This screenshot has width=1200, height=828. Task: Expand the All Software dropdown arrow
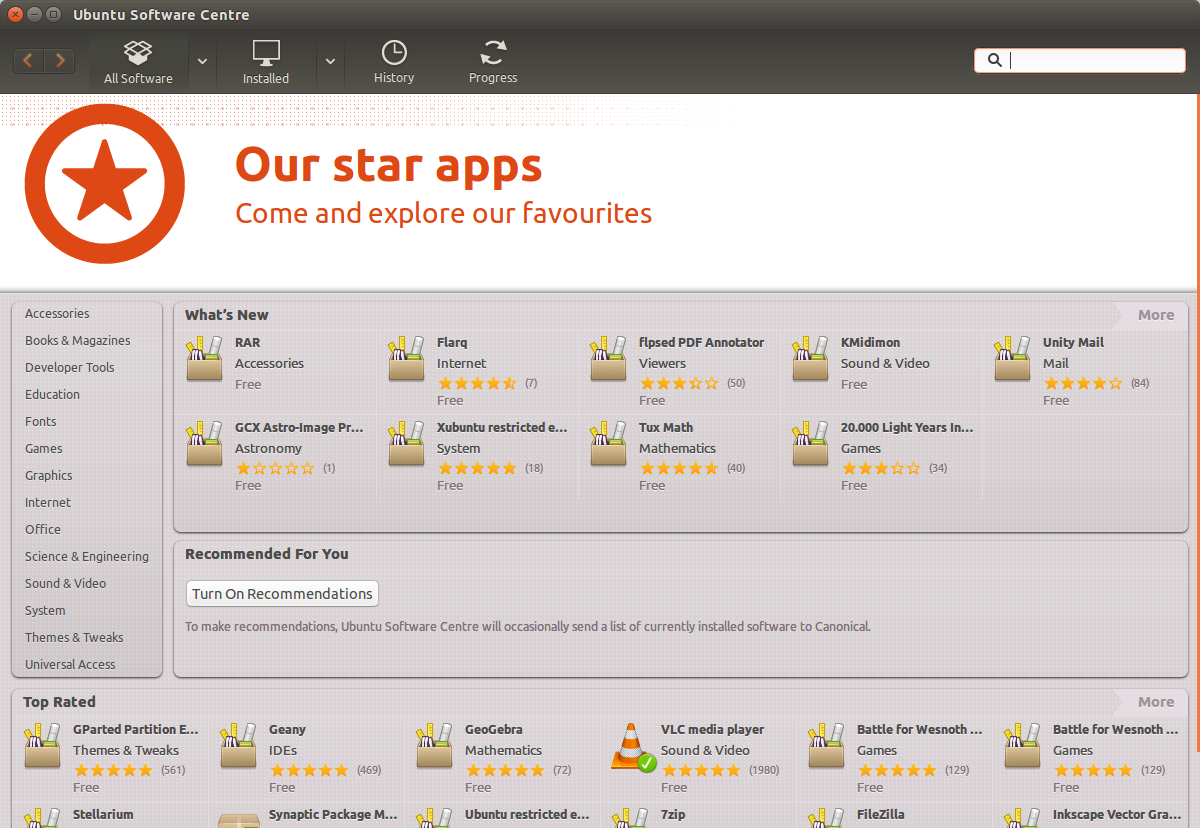tap(202, 61)
